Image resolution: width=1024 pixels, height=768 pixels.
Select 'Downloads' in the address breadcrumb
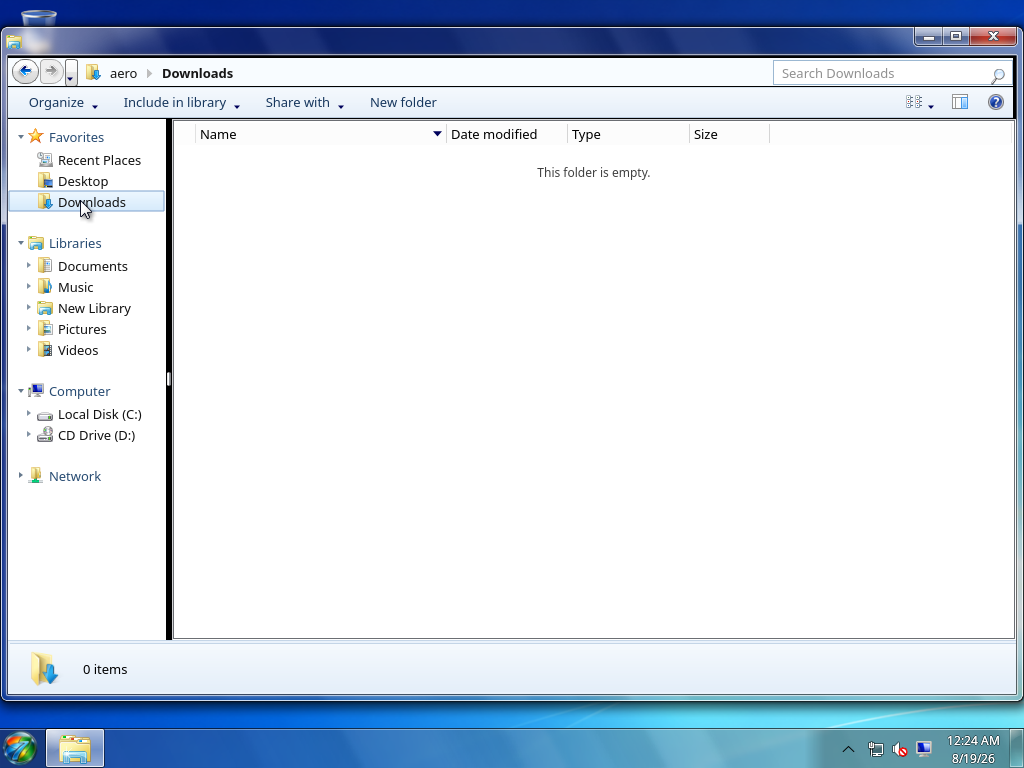coord(197,73)
